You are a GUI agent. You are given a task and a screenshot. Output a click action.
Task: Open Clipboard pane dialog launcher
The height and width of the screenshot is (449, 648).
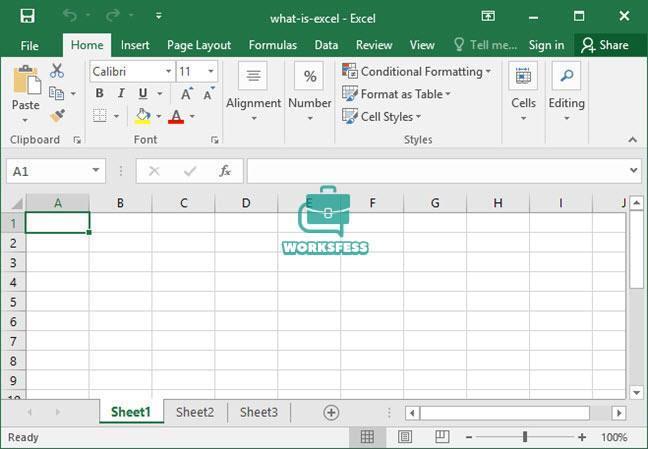point(77,140)
